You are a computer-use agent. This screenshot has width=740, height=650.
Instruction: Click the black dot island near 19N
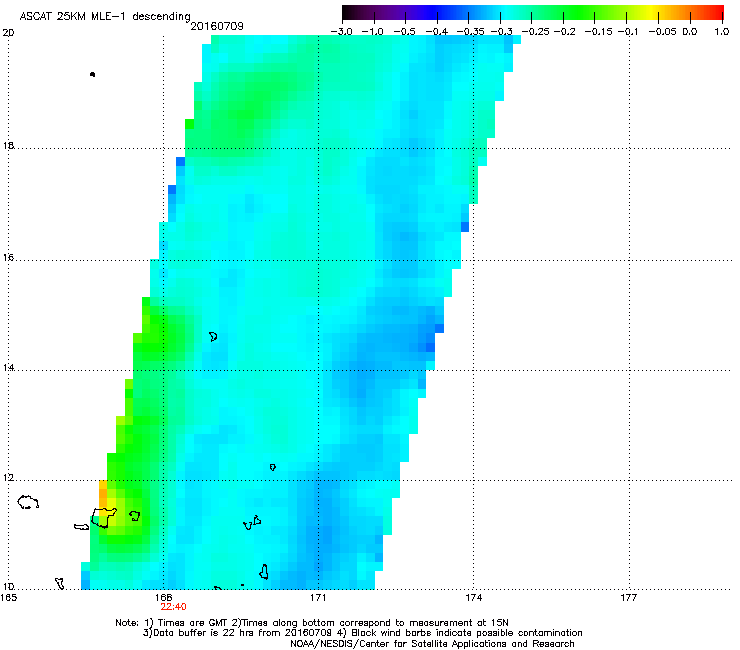92,74
